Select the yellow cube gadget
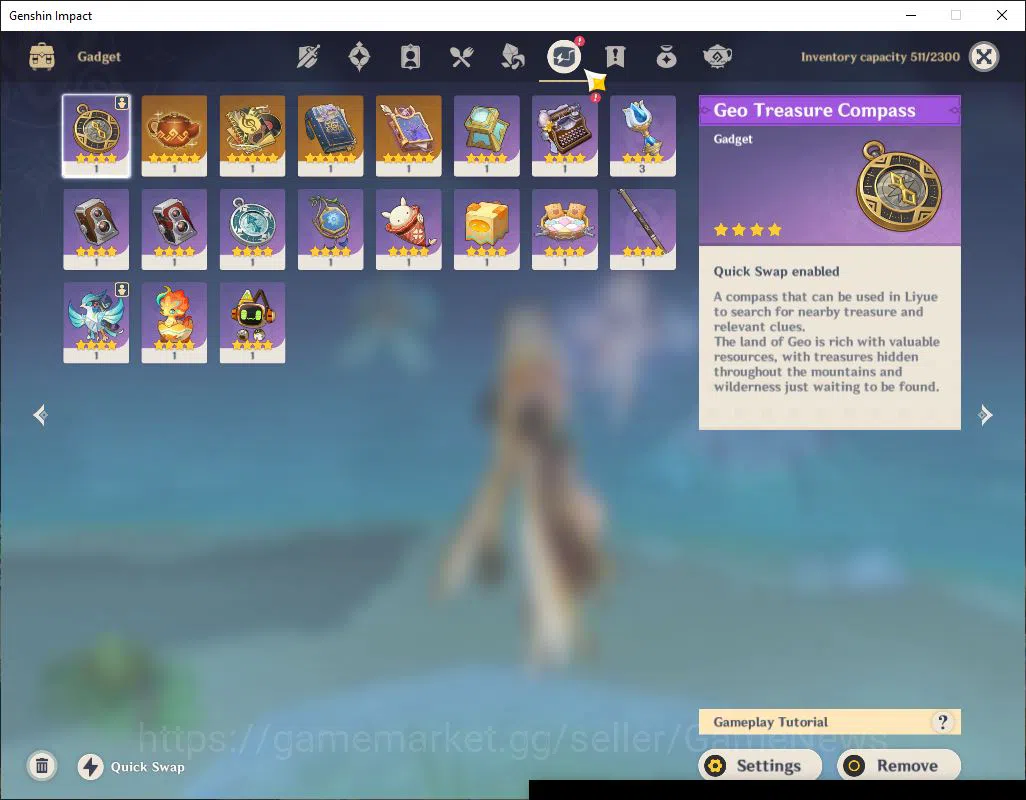 (486, 230)
